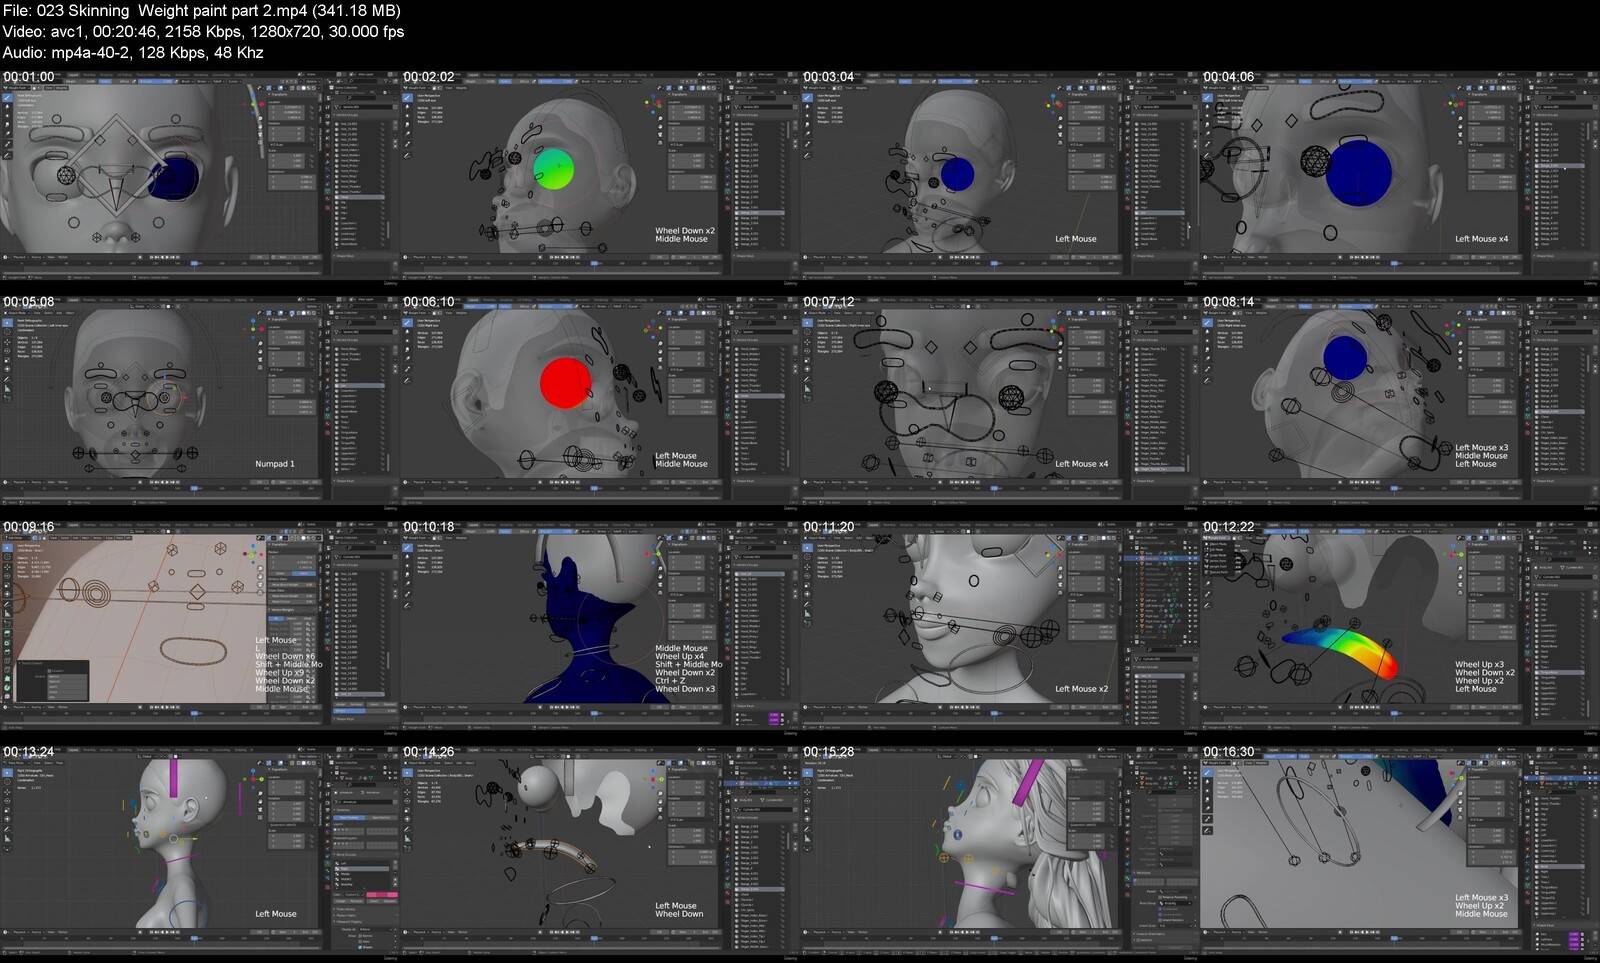
Task: Select the frame stamped 00:07:12
Action: (999, 399)
